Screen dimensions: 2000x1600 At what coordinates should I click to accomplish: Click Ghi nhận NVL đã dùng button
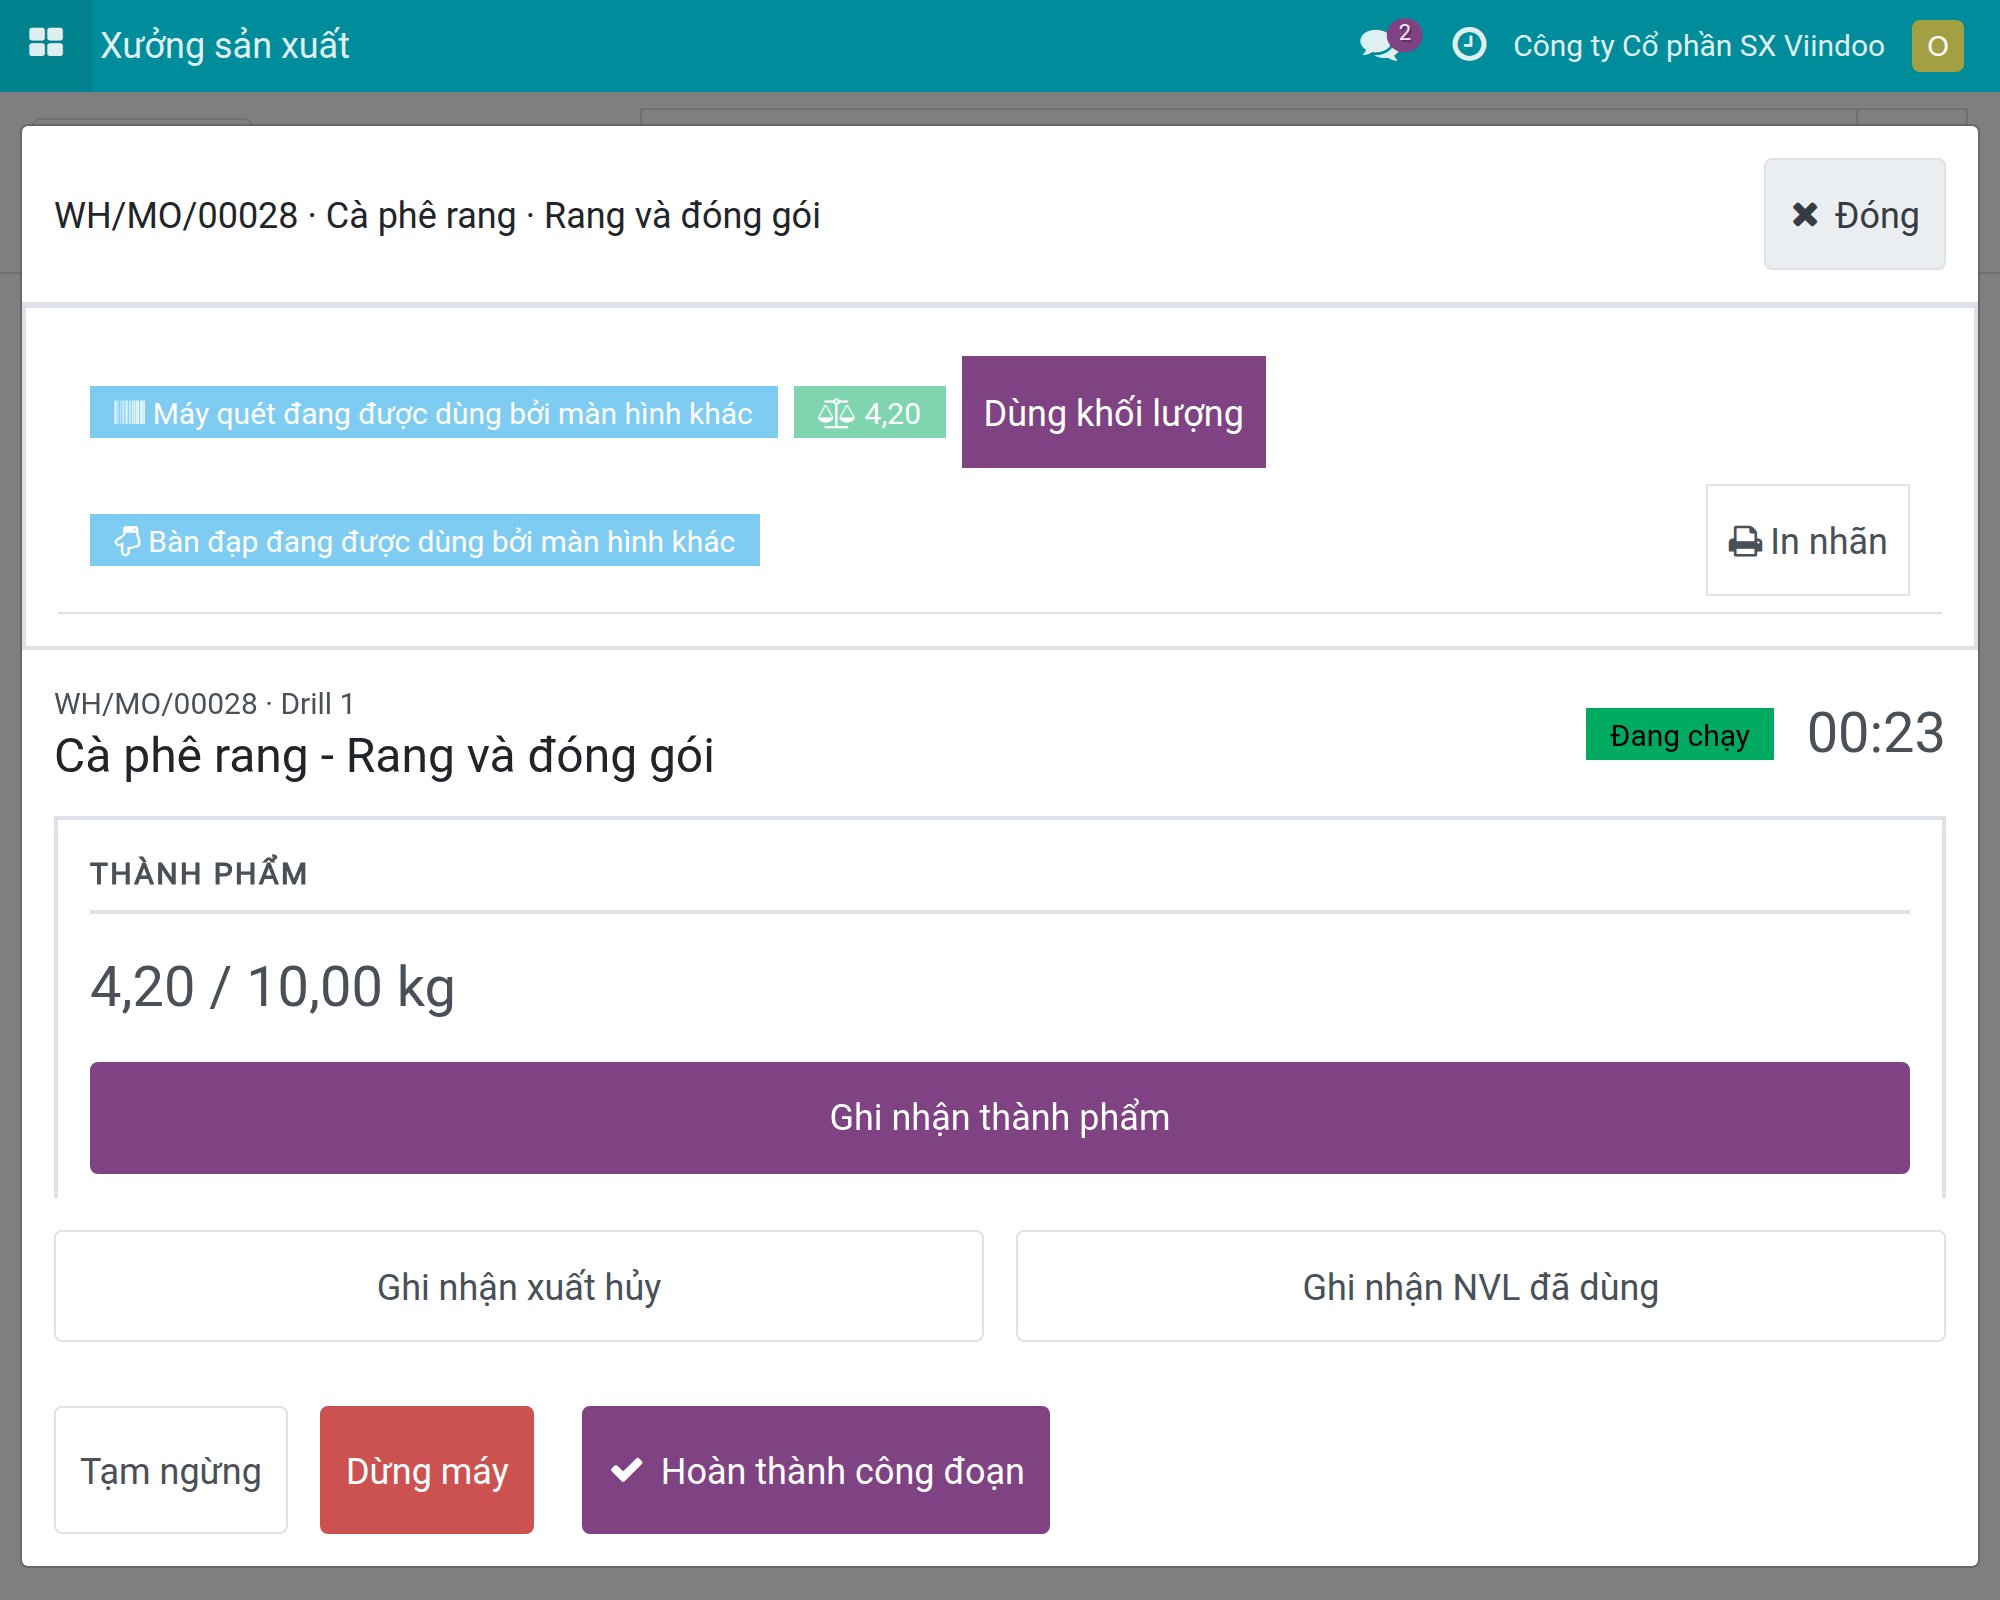click(1481, 1286)
